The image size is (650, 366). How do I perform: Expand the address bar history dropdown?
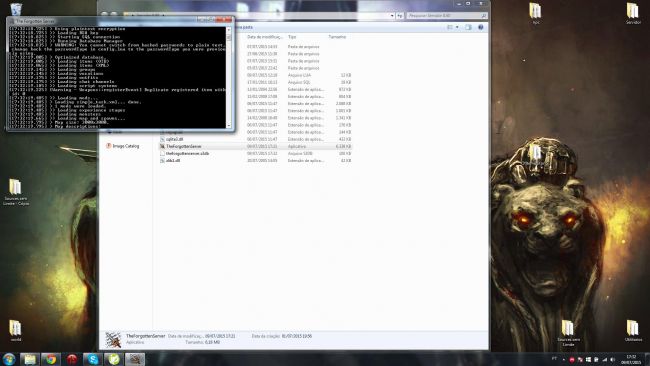pyautogui.click(x=392, y=16)
